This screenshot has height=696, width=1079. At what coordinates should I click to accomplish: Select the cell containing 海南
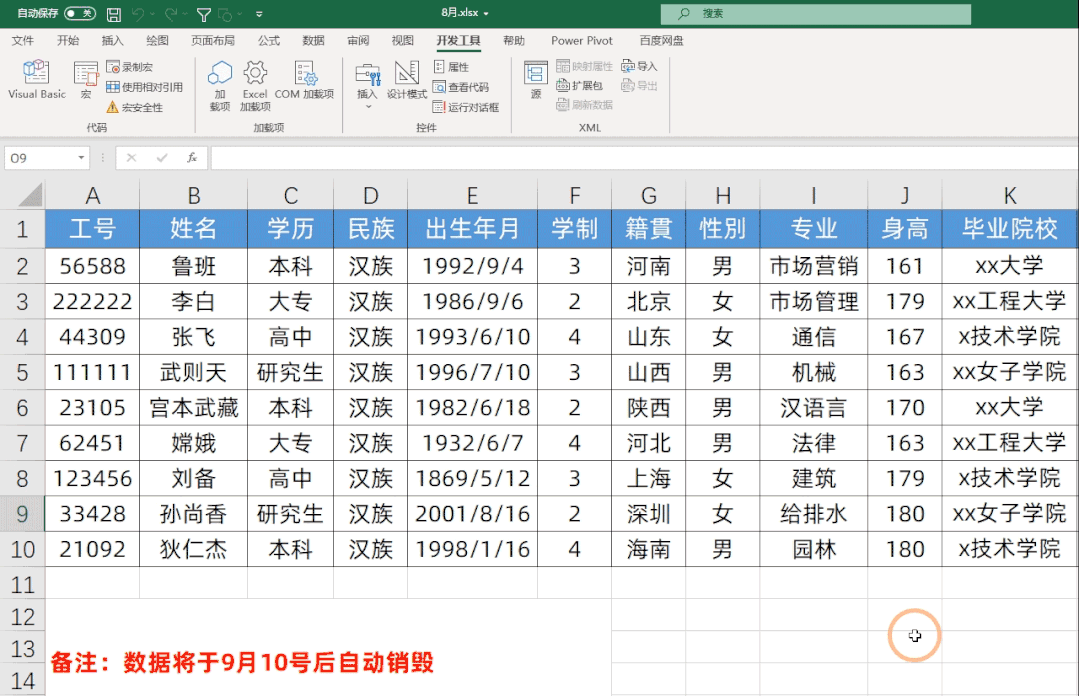[648, 549]
